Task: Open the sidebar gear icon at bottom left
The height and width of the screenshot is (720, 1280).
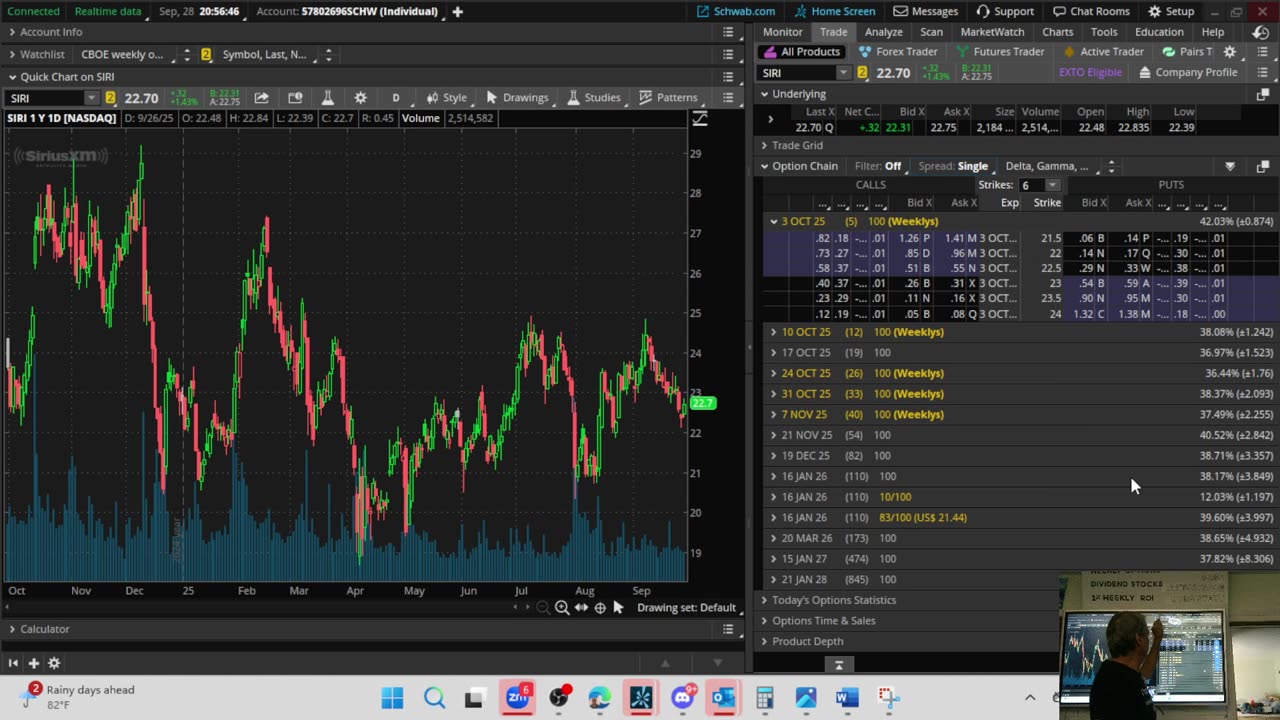Action: coord(54,663)
